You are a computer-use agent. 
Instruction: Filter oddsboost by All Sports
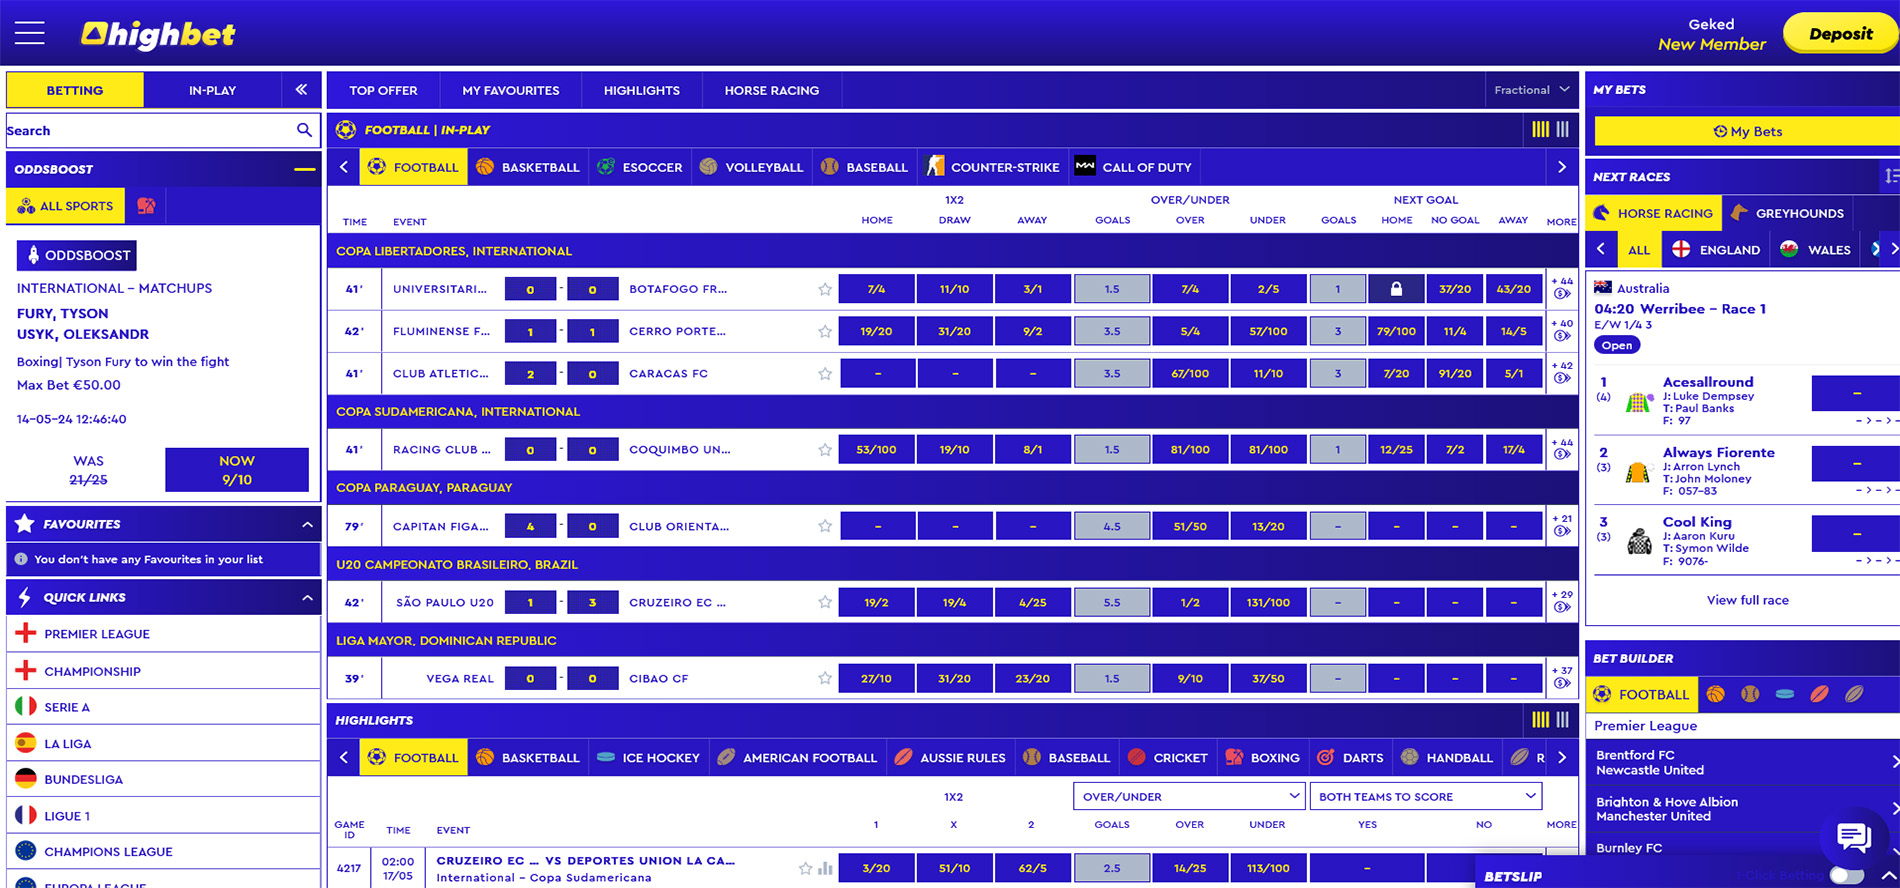[66, 206]
